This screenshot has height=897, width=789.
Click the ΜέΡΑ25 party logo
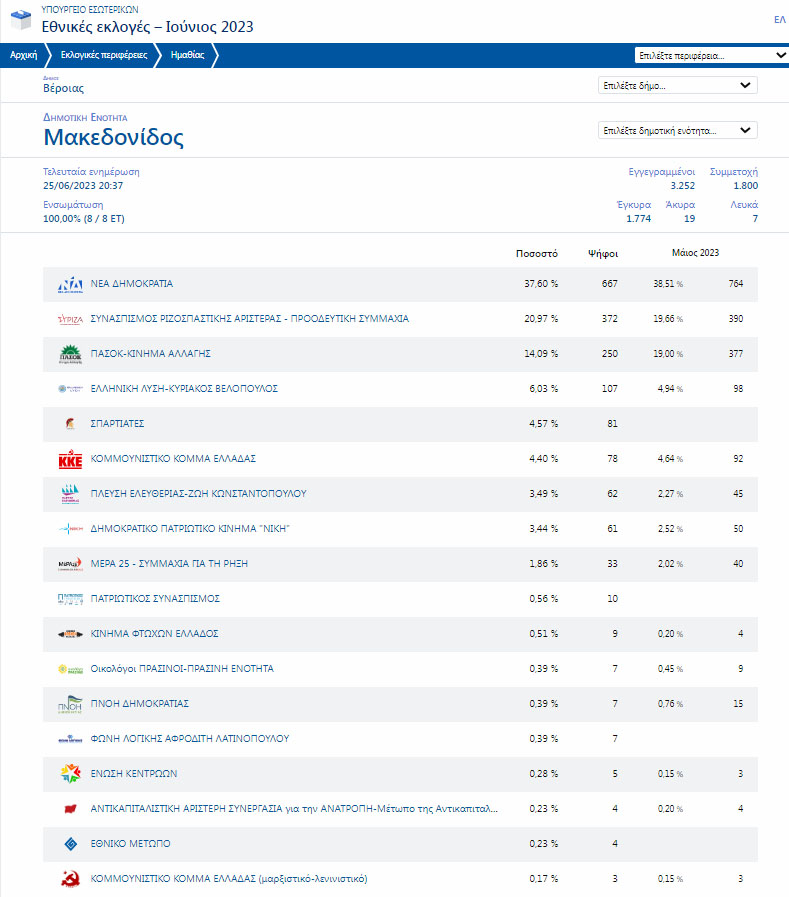pos(70,564)
